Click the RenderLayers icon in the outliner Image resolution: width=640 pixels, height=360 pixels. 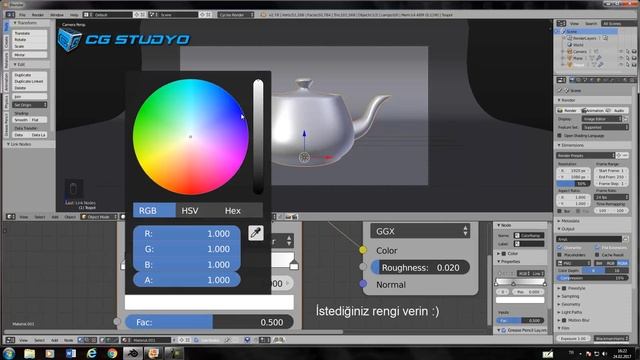coord(569,38)
